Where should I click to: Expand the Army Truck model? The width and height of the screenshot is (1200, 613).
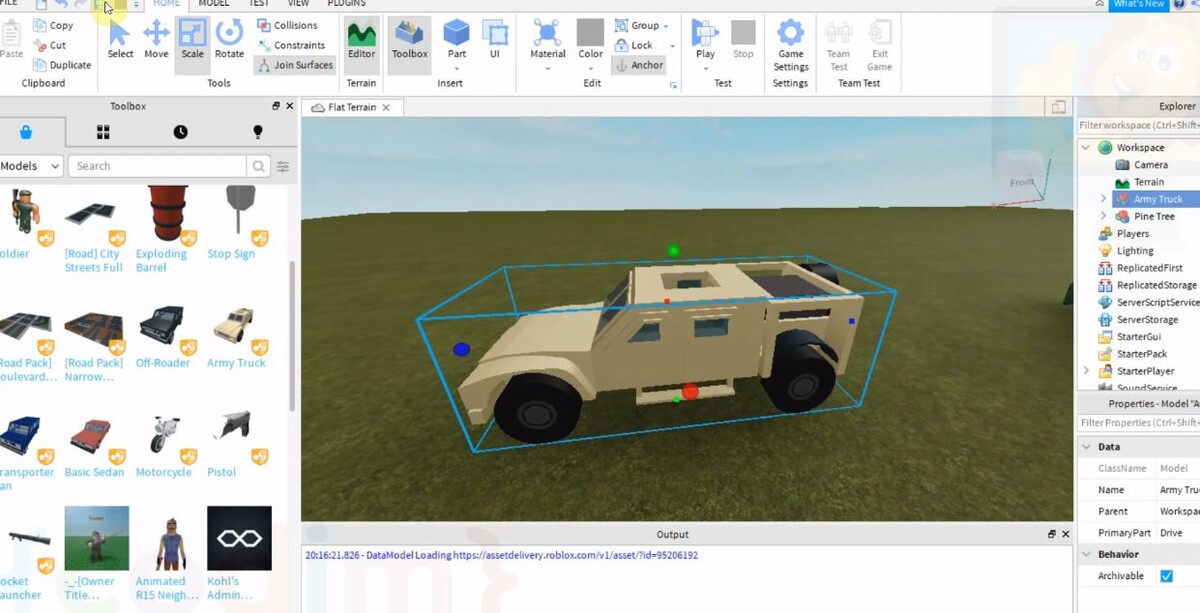tap(1103, 199)
